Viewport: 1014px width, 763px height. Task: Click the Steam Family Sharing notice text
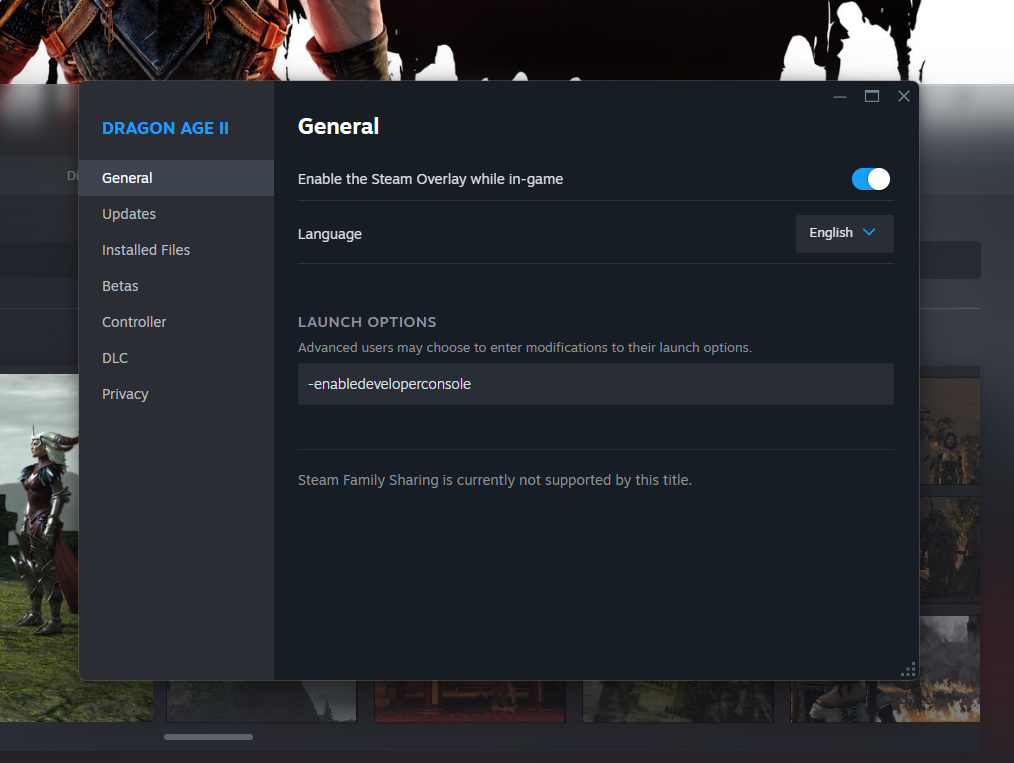click(495, 480)
